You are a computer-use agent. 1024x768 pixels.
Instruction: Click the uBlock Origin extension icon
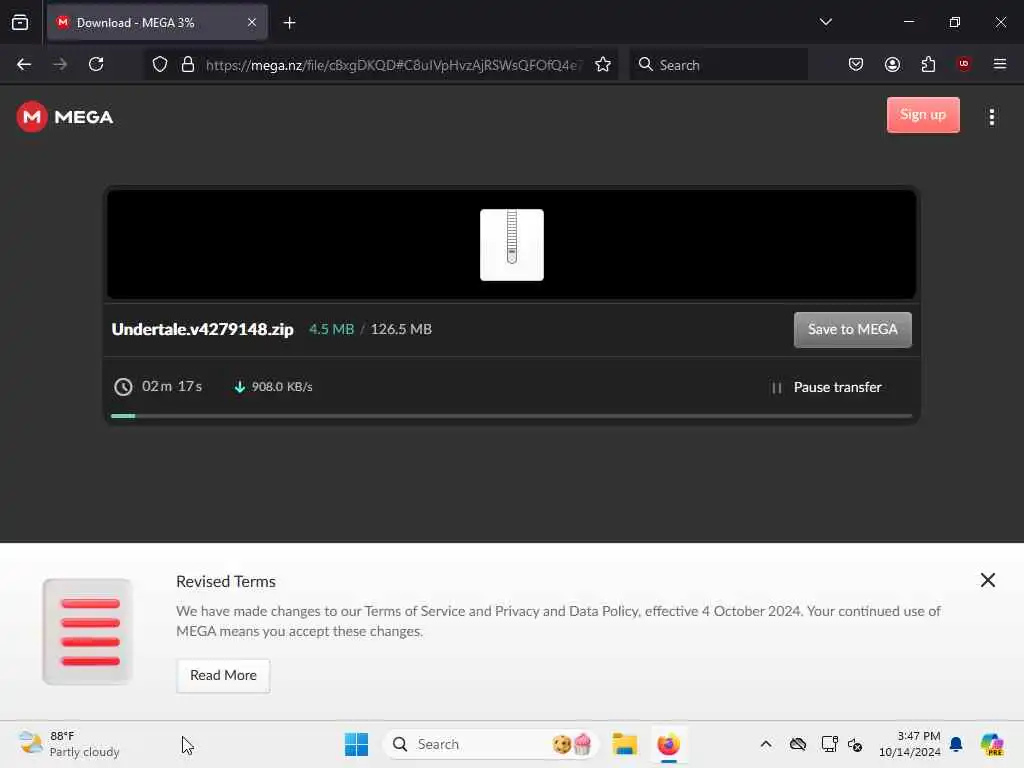click(964, 64)
